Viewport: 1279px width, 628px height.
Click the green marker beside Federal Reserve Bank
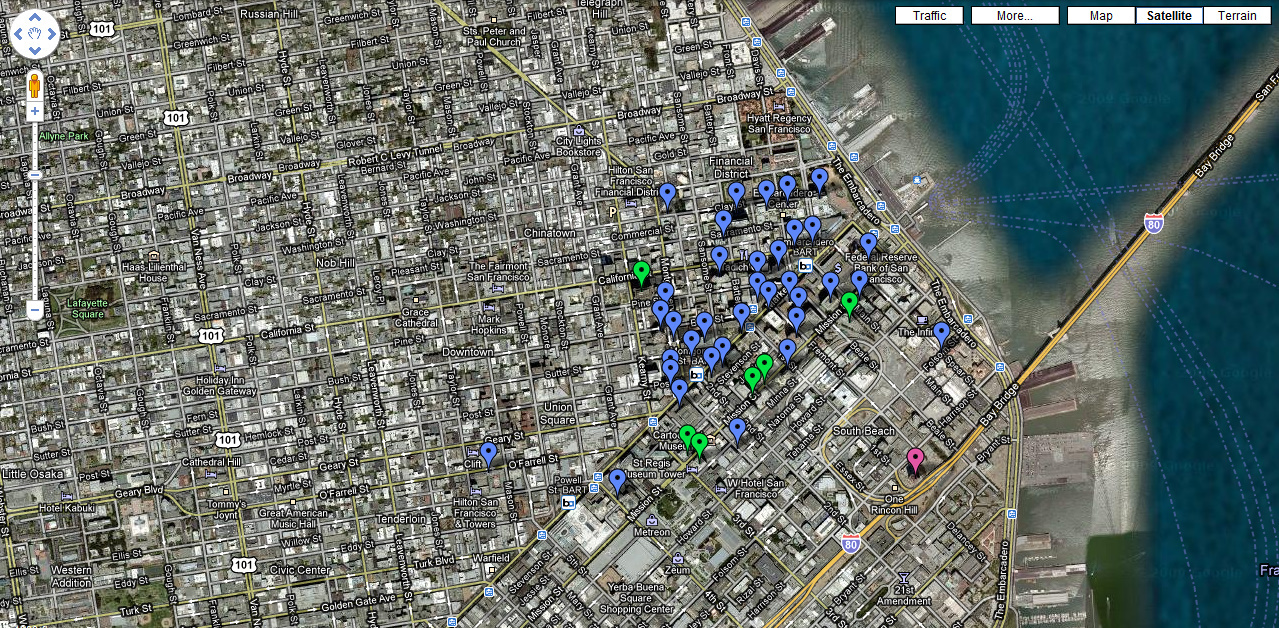849,302
